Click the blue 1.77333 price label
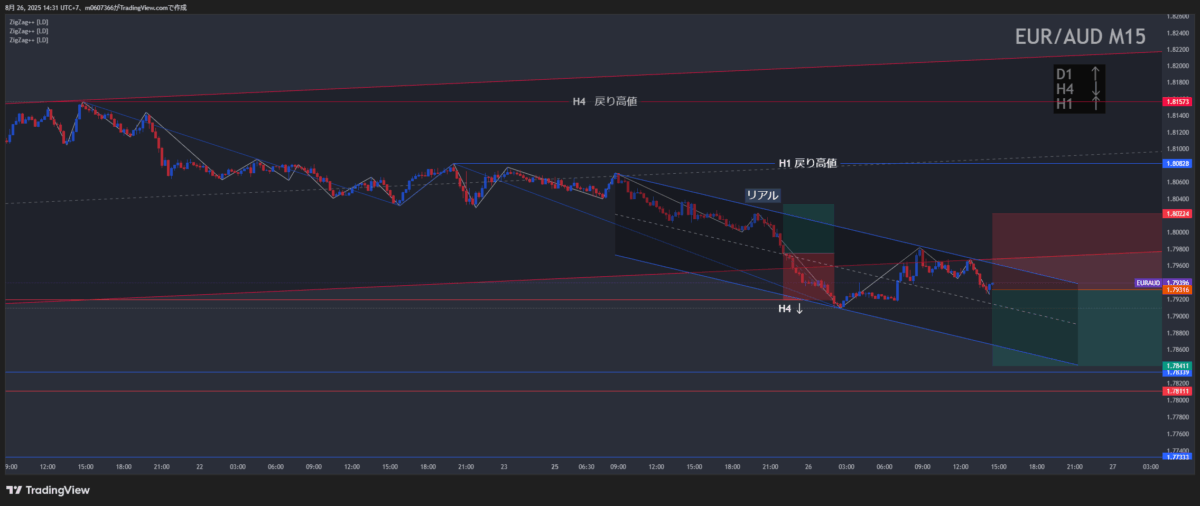Image resolution: width=1200 pixels, height=506 pixels. 1176,457
